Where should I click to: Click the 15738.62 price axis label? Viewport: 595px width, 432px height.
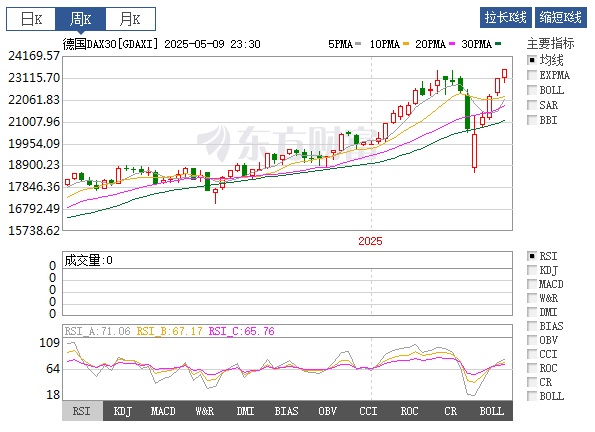[x=34, y=230]
